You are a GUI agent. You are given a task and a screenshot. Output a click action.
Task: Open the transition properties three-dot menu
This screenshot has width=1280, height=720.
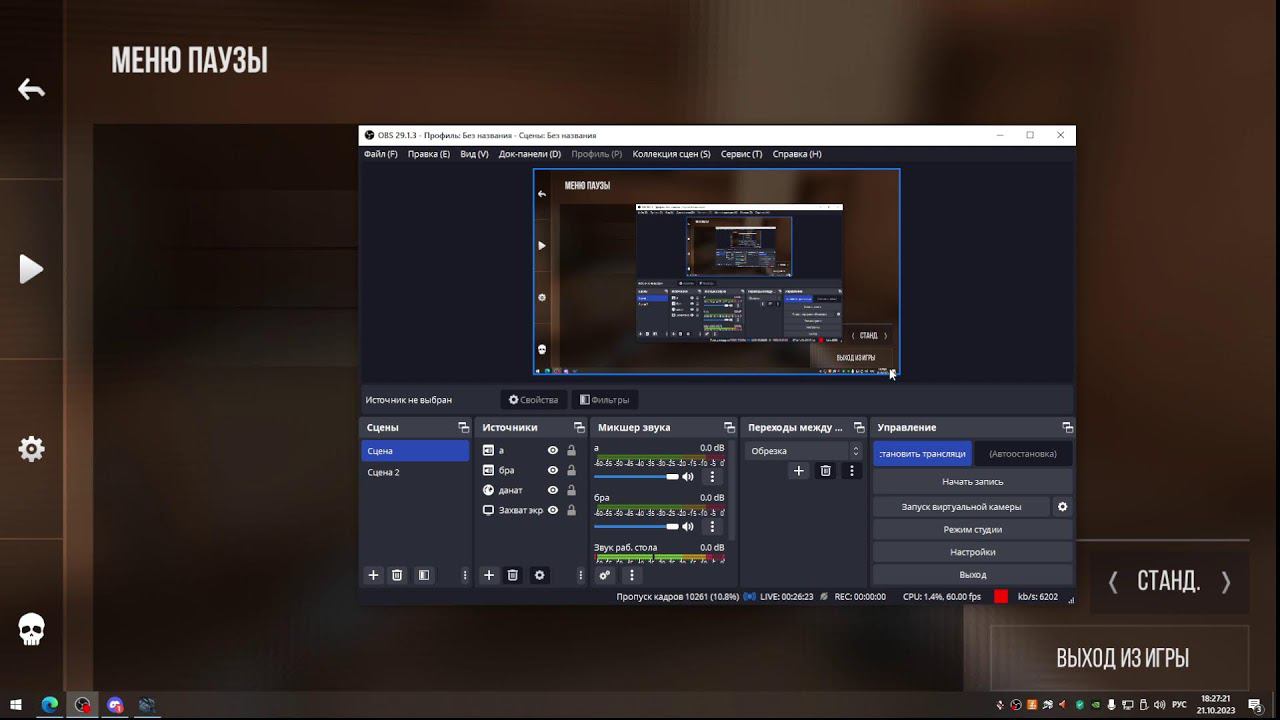852,470
